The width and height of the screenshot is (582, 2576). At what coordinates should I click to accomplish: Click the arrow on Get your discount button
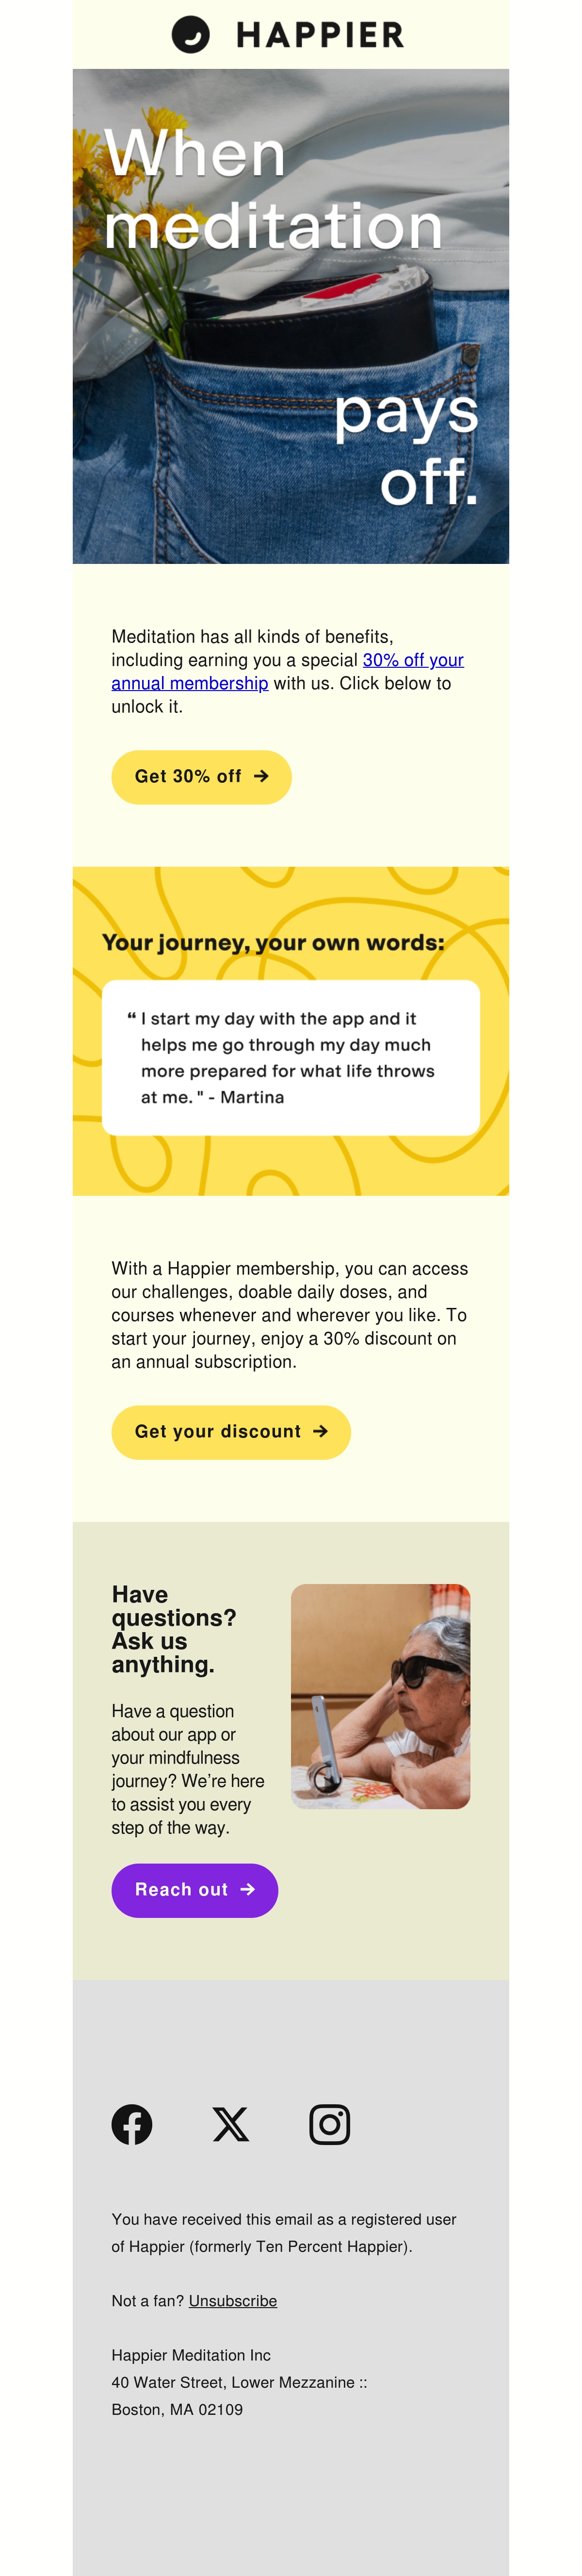pos(320,1431)
